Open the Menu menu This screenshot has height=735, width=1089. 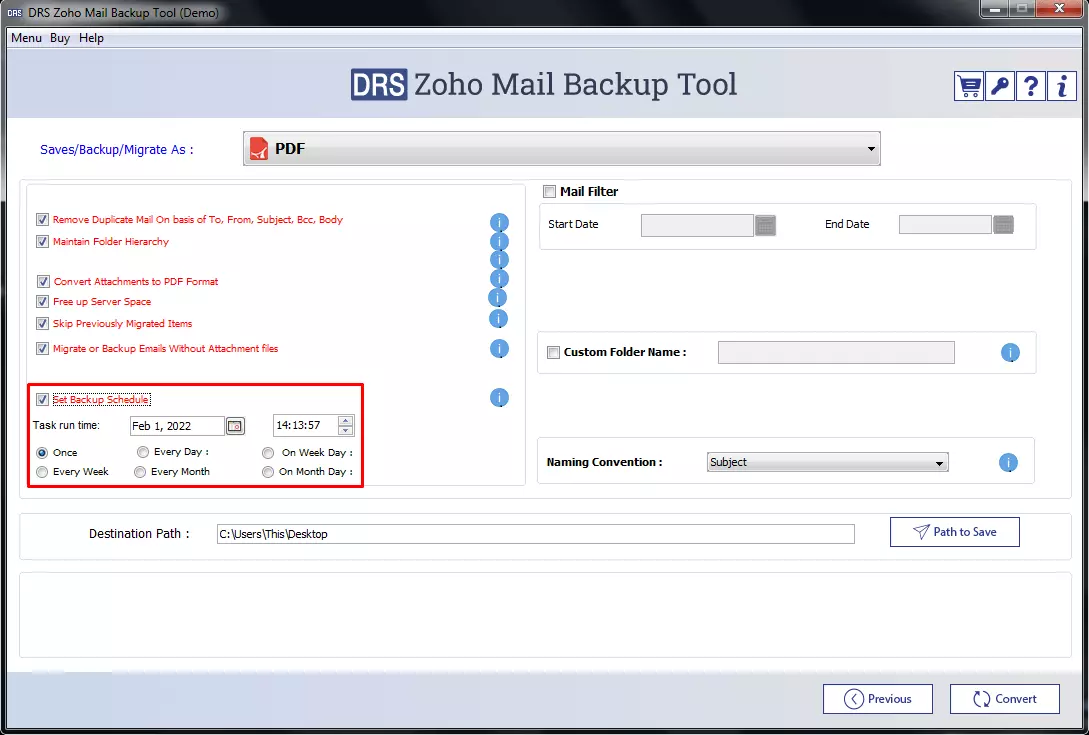pos(26,38)
